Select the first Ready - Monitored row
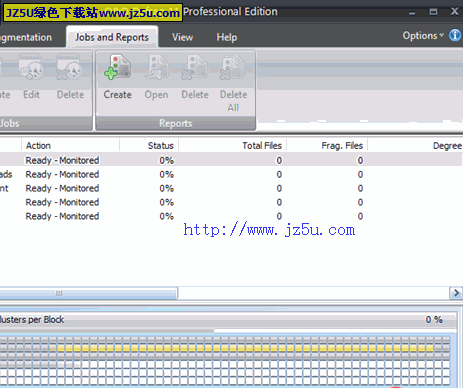This screenshot has width=463, height=388. click(x=231, y=160)
